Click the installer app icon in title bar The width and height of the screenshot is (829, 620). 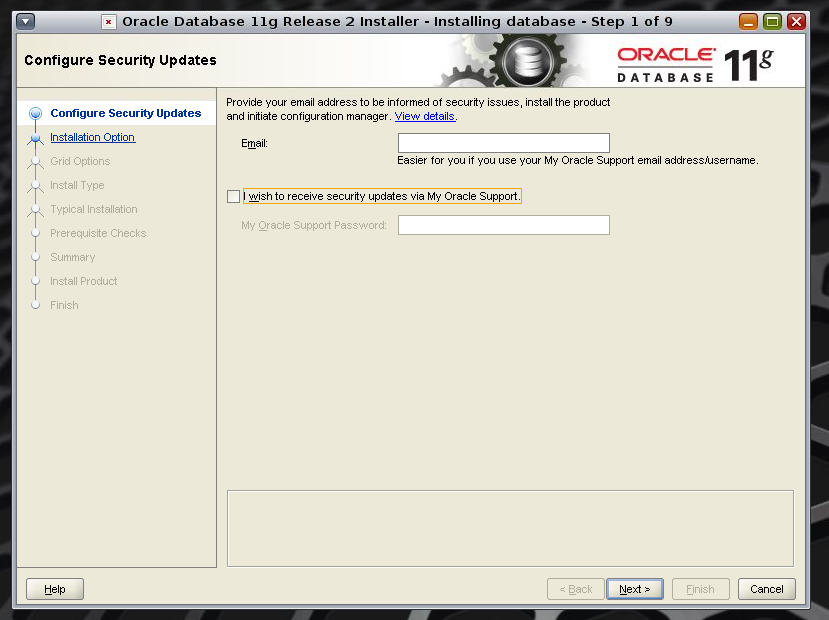point(108,22)
